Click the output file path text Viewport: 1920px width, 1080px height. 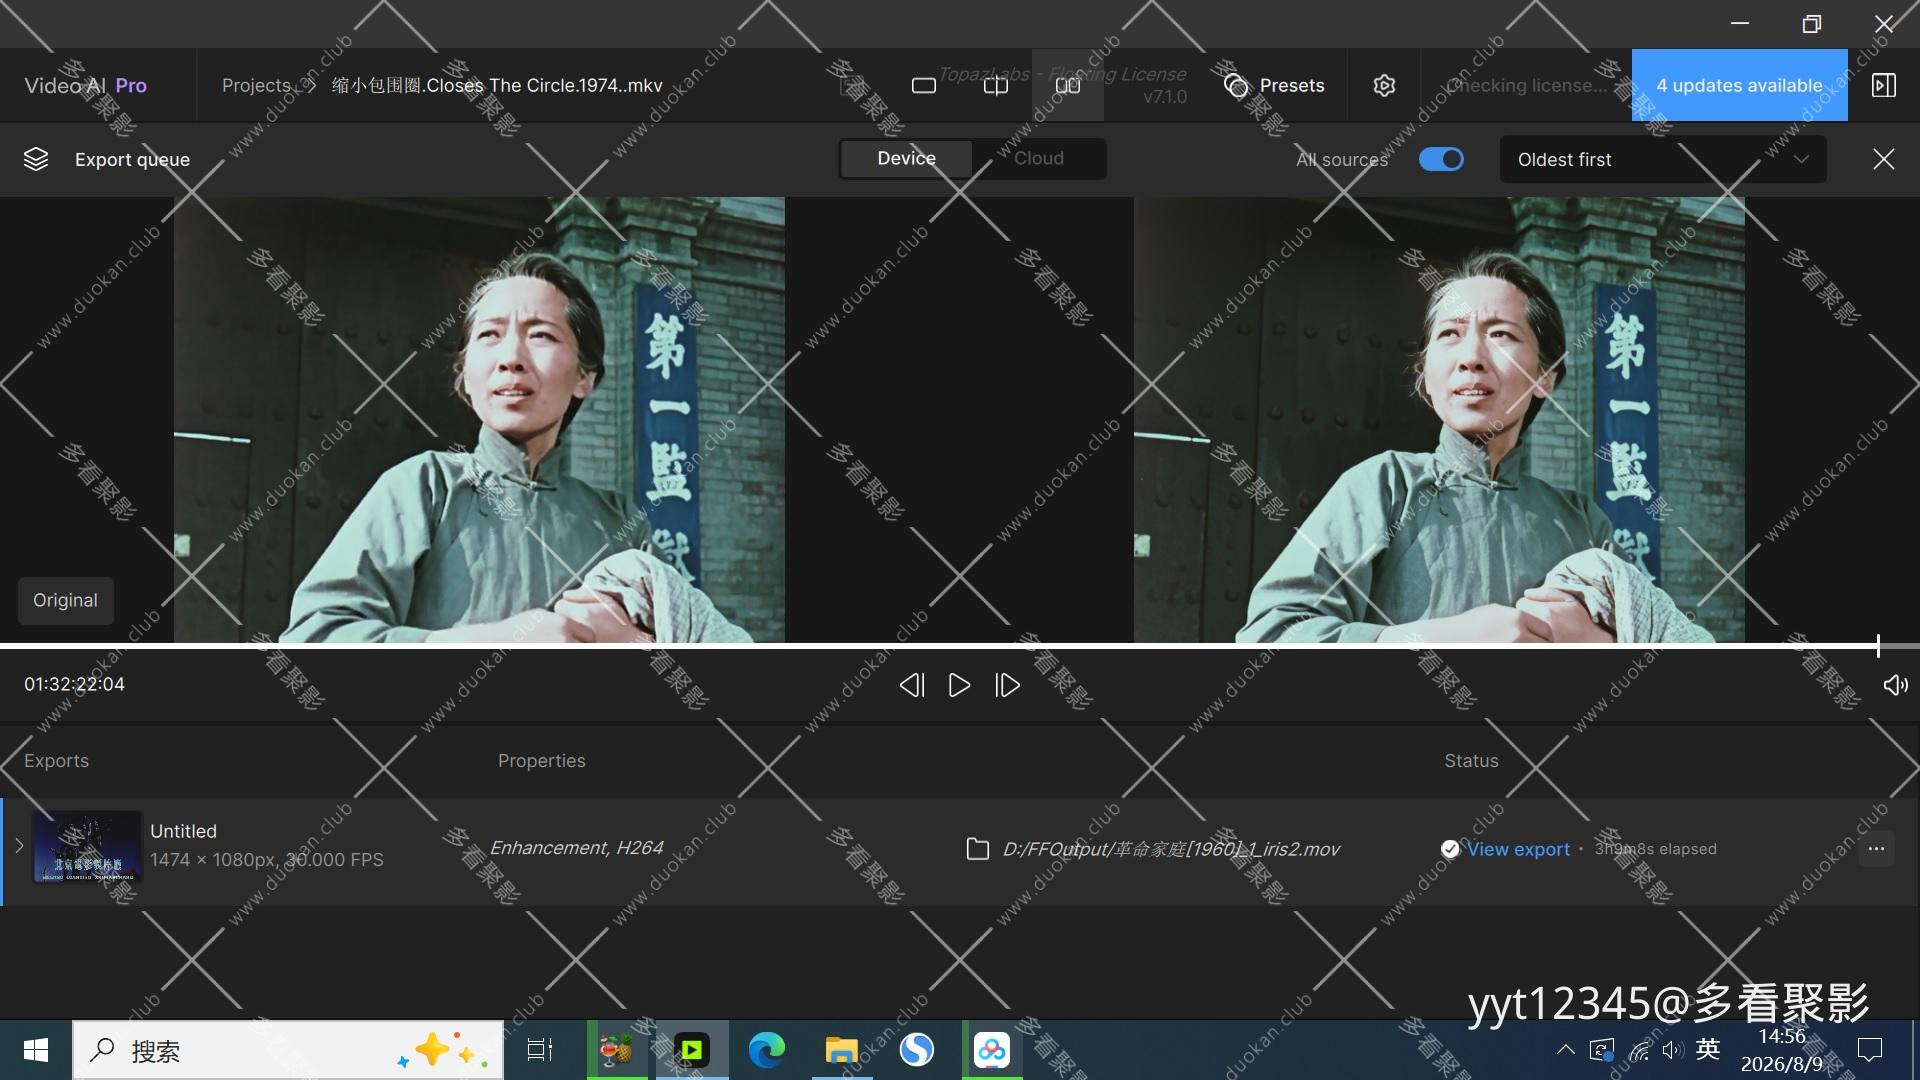(x=1171, y=849)
